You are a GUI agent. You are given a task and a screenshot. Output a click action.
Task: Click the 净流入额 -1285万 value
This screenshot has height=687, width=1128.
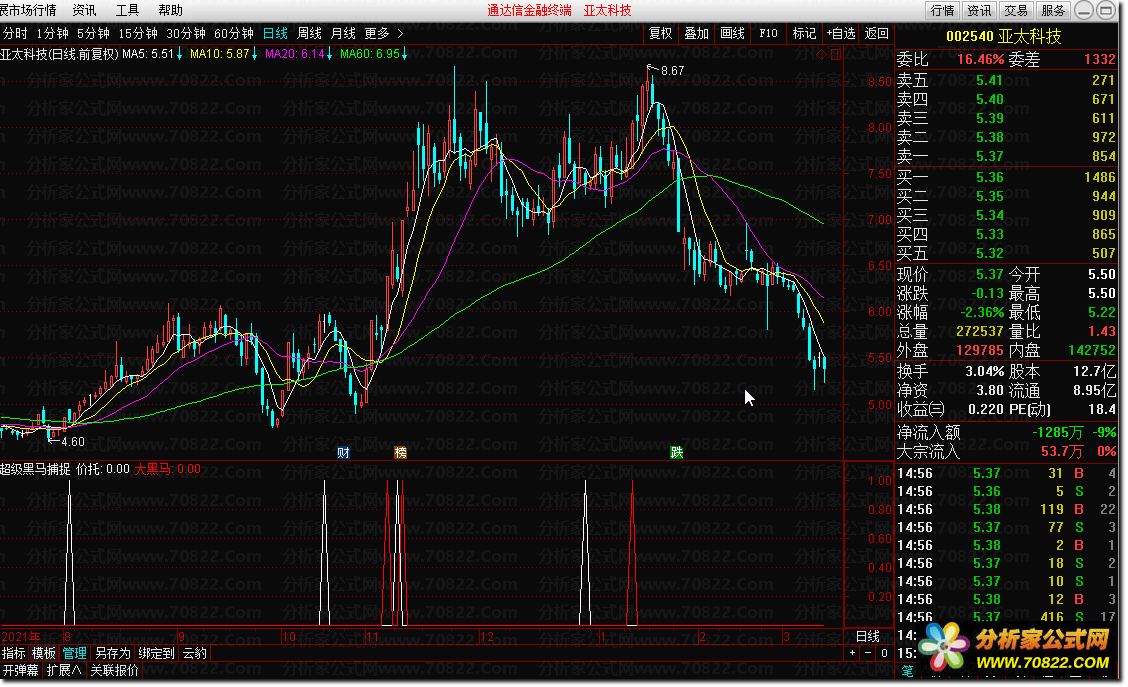click(1058, 432)
